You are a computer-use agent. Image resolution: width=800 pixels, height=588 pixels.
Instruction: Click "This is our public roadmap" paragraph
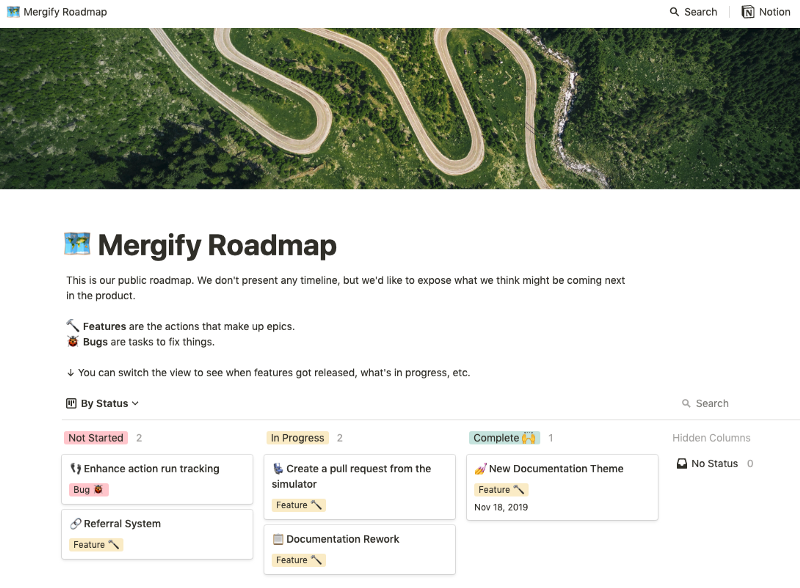(345, 288)
